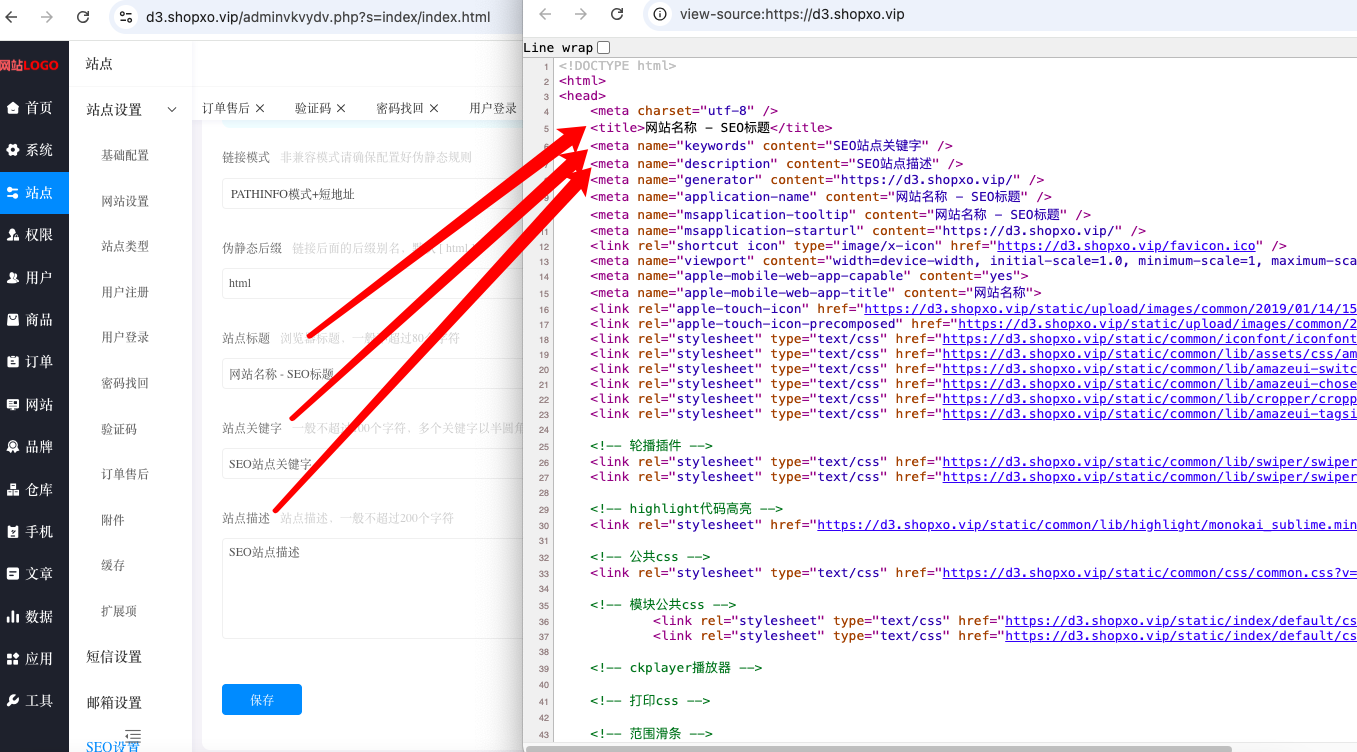Screen dimensions: 1357x752
Task: Open 手机 mobile section in sidebar
Action: pyautogui.click(x=34, y=532)
